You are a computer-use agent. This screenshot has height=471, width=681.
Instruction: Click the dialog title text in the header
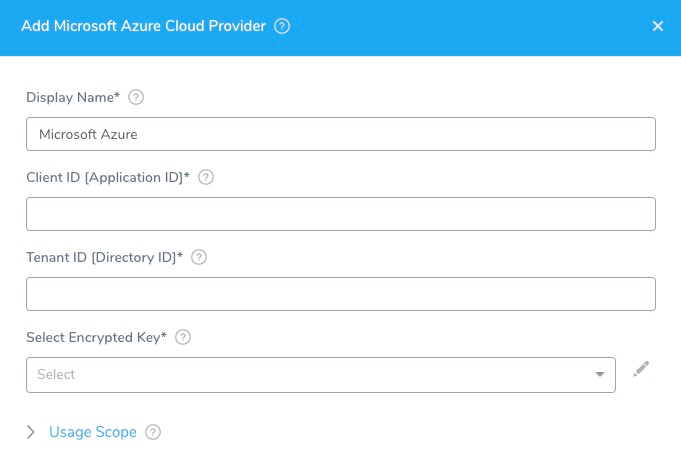pyautogui.click(x=143, y=26)
